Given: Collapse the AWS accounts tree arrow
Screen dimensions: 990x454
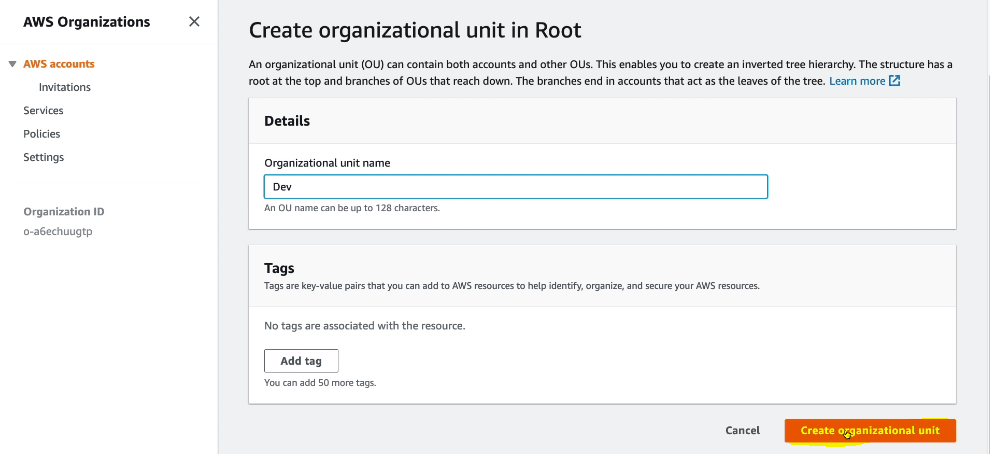Looking at the screenshot, I should (12, 64).
